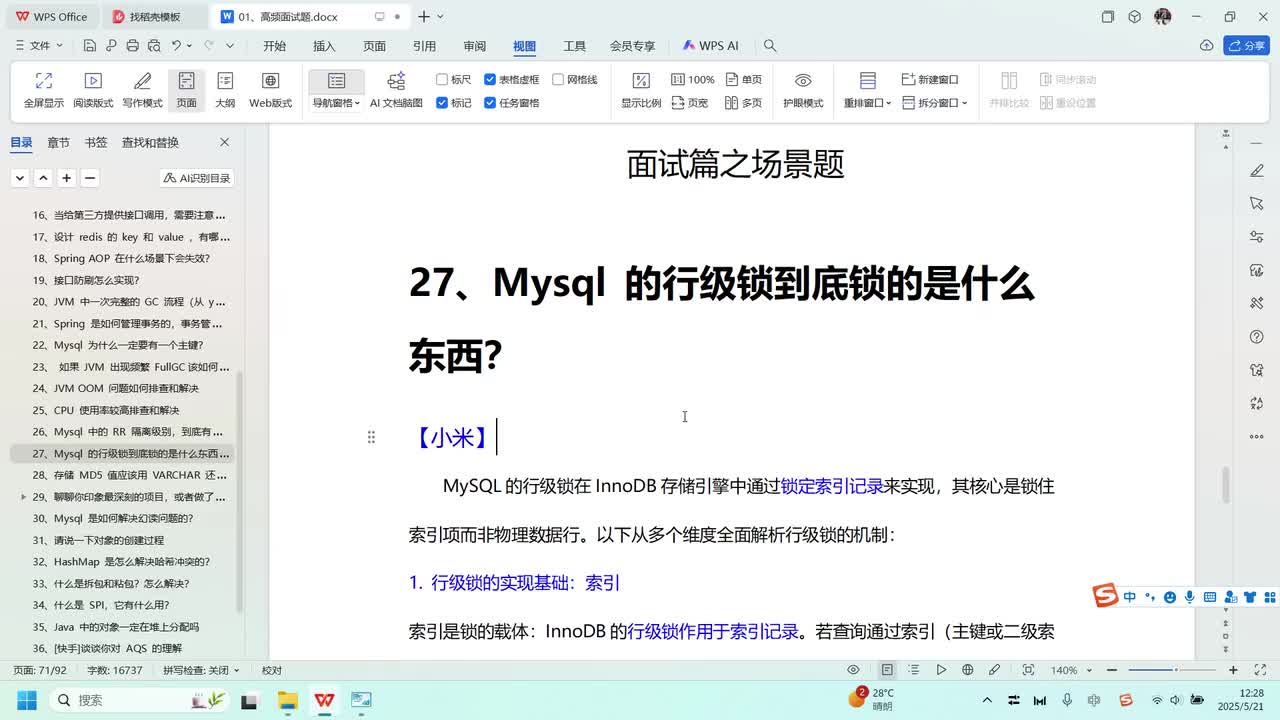Toggle spell check 拼写检查 in status bar
The image size is (1280, 720).
coord(201,670)
